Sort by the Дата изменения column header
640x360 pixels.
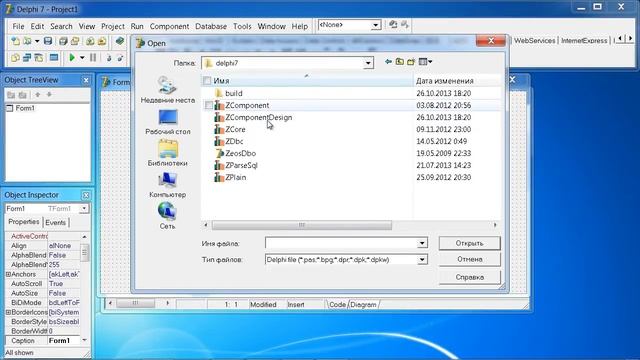(x=457, y=81)
